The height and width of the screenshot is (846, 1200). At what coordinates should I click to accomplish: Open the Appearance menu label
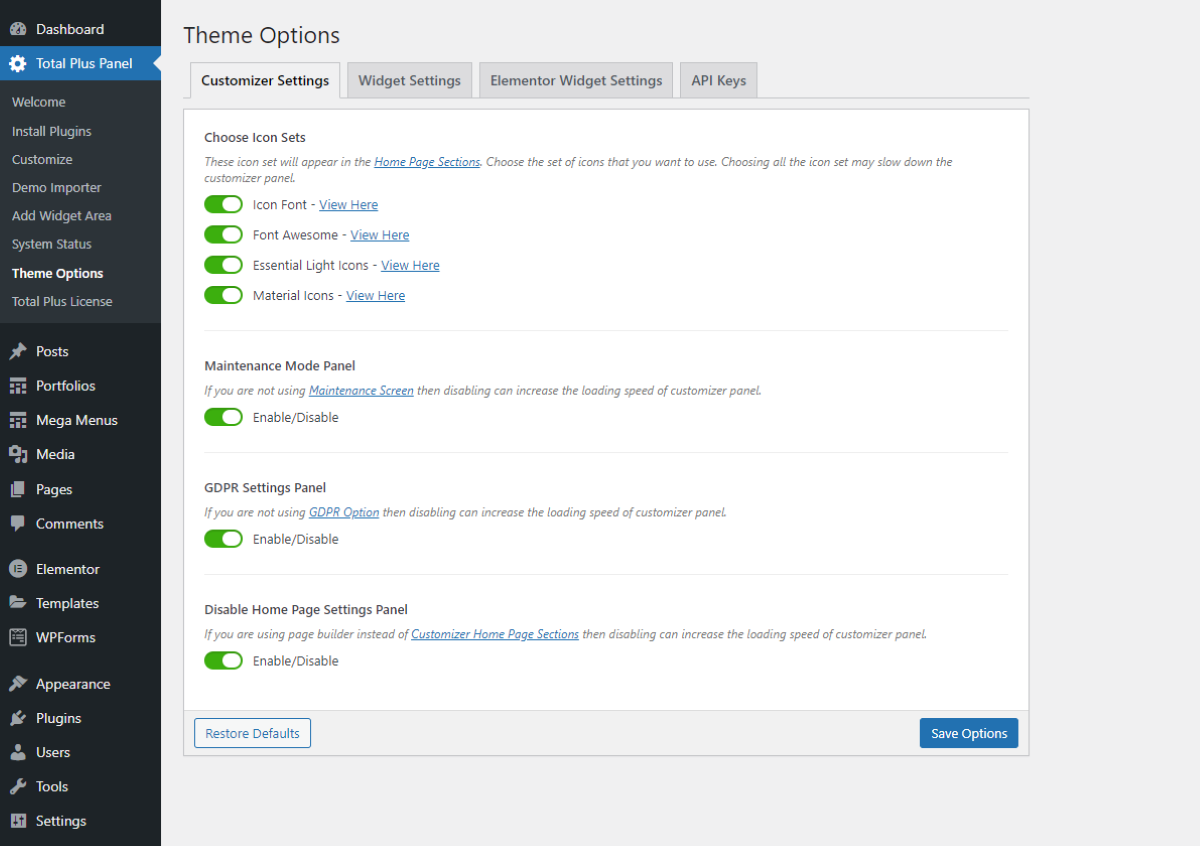(73, 684)
